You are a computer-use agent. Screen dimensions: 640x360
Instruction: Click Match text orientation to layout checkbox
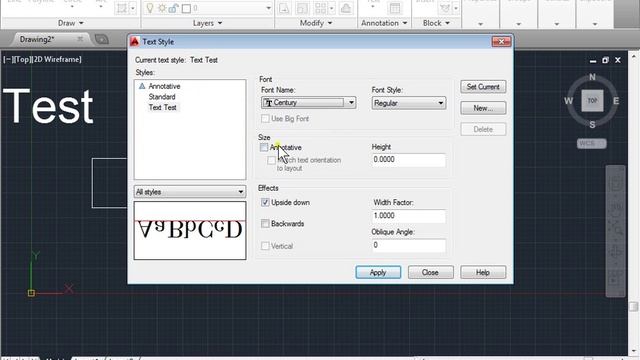pyautogui.click(x=271, y=160)
